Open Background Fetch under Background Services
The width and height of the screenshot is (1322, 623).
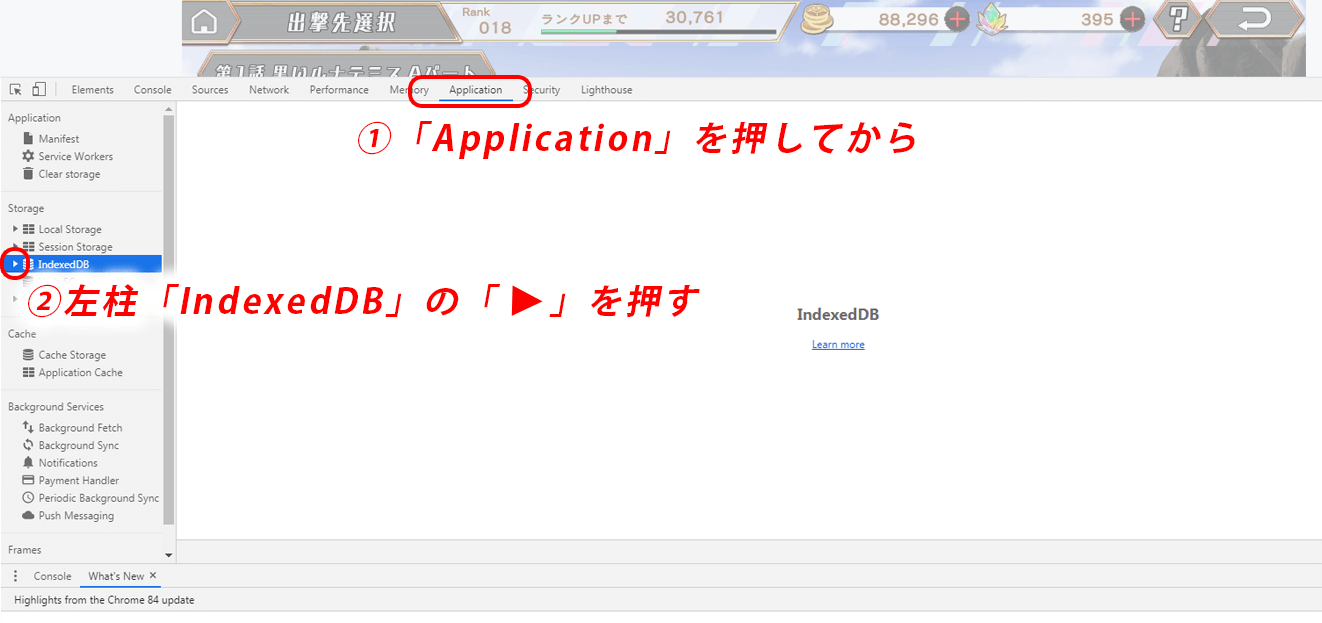[80, 428]
